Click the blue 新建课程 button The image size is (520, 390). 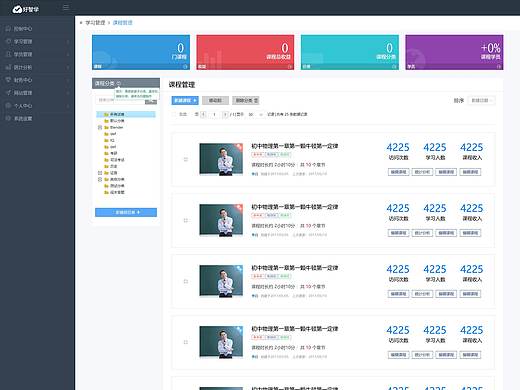tap(185, 100)
